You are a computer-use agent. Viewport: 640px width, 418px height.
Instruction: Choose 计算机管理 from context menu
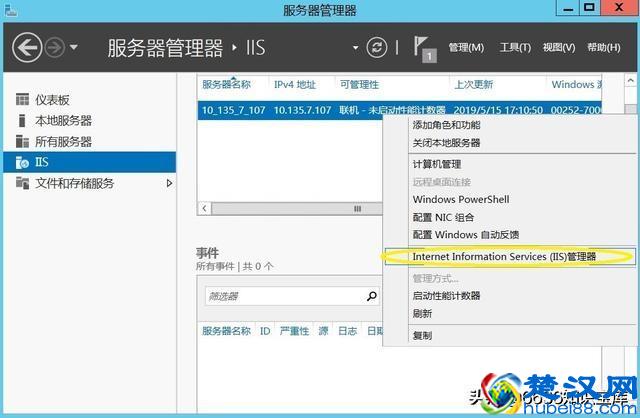[437, 164]
